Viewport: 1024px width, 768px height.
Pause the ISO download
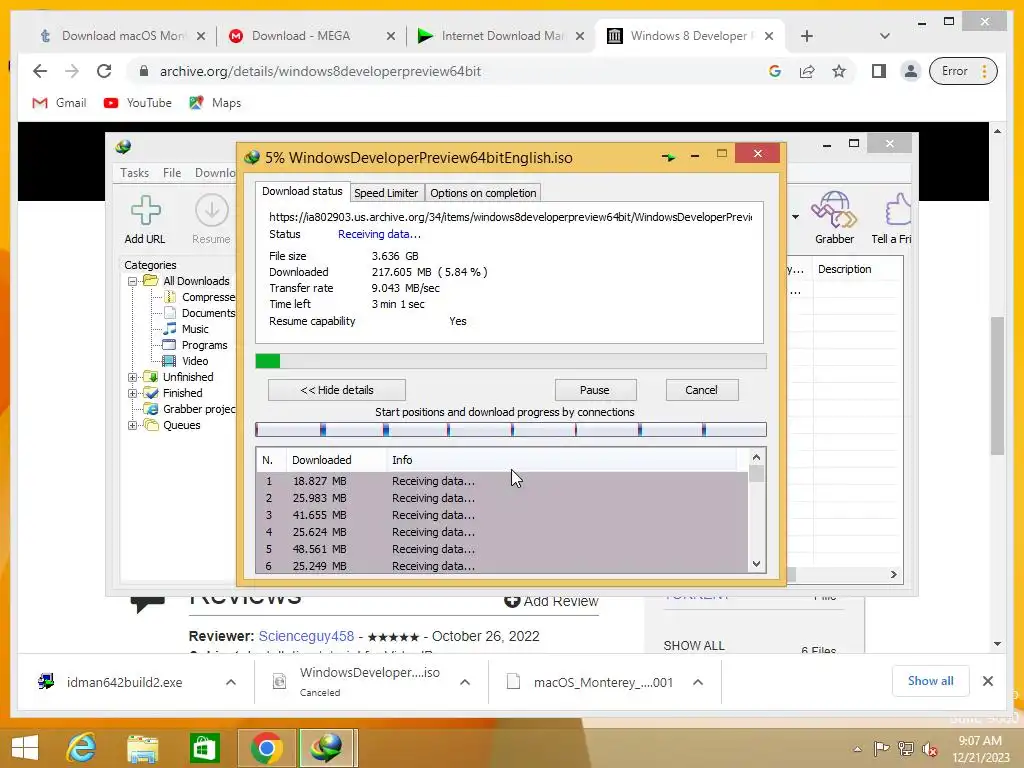click(x=595, y=390)
